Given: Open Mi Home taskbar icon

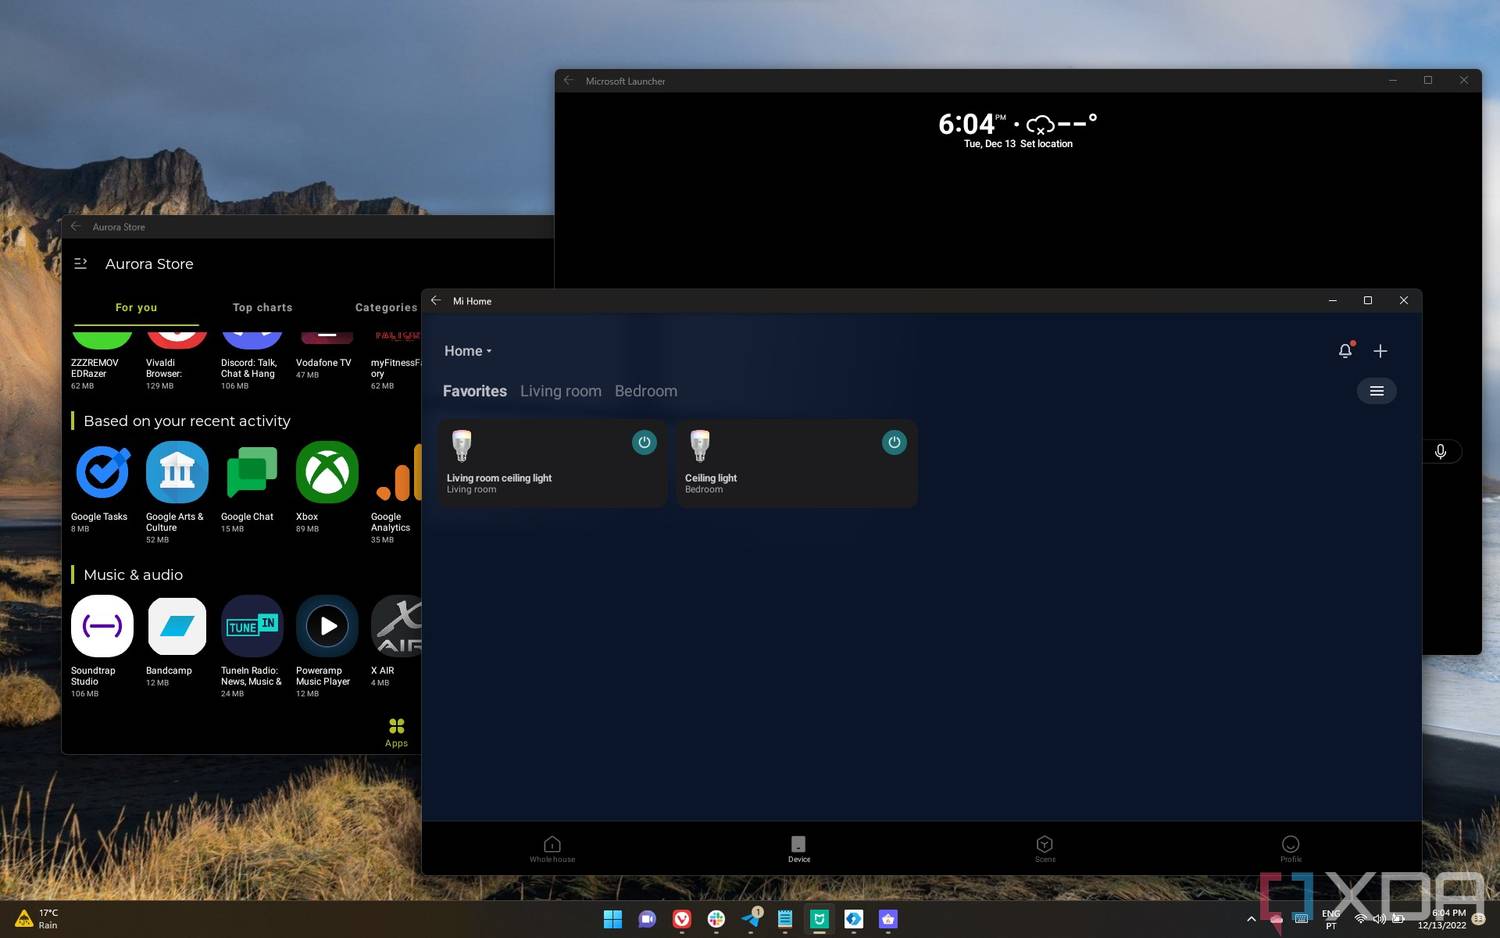Looking at the screenshot, I should point(819,919).
